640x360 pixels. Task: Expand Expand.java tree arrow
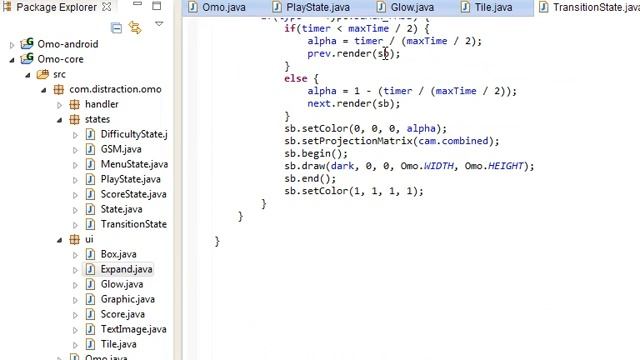(x=76, y=270)
